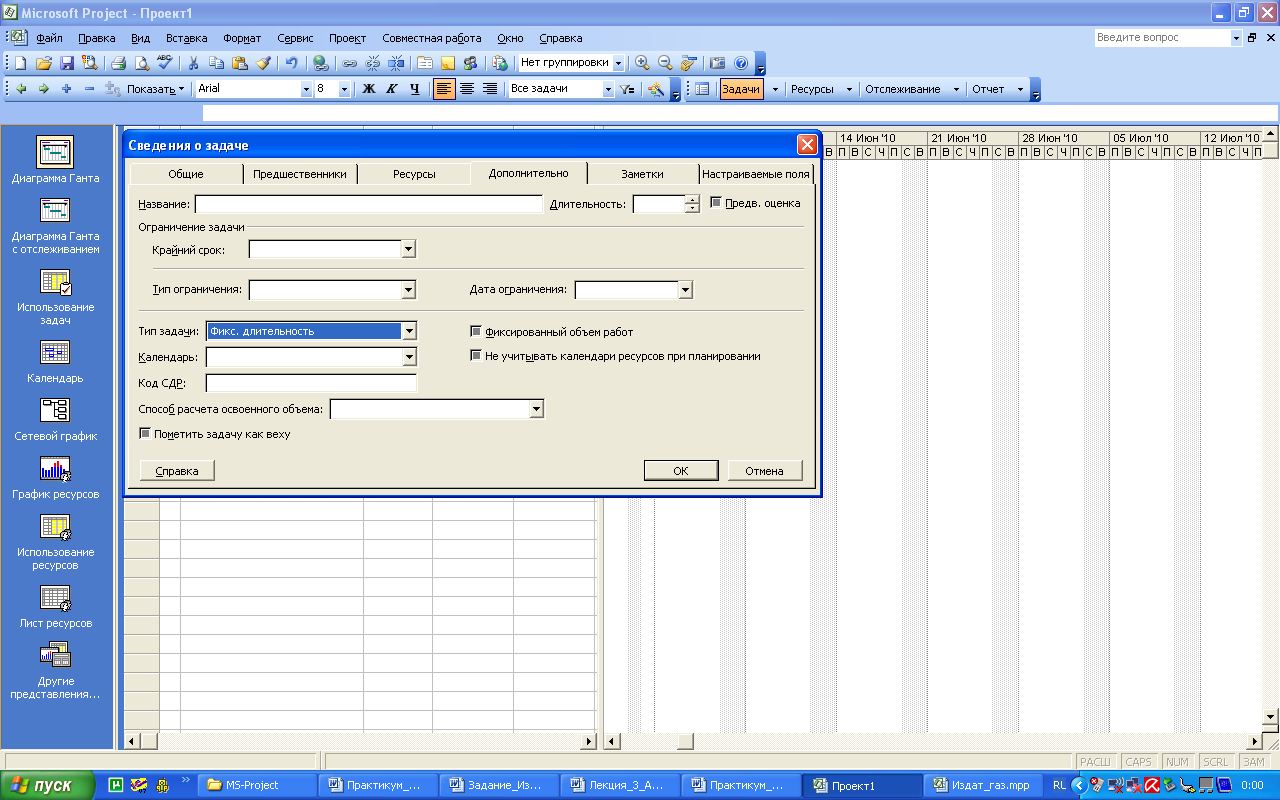Image resolution: width=1280 pixels, height=800 pixels.
Task: Click the Copy icon in toolbar
Action: coord(216,62)
